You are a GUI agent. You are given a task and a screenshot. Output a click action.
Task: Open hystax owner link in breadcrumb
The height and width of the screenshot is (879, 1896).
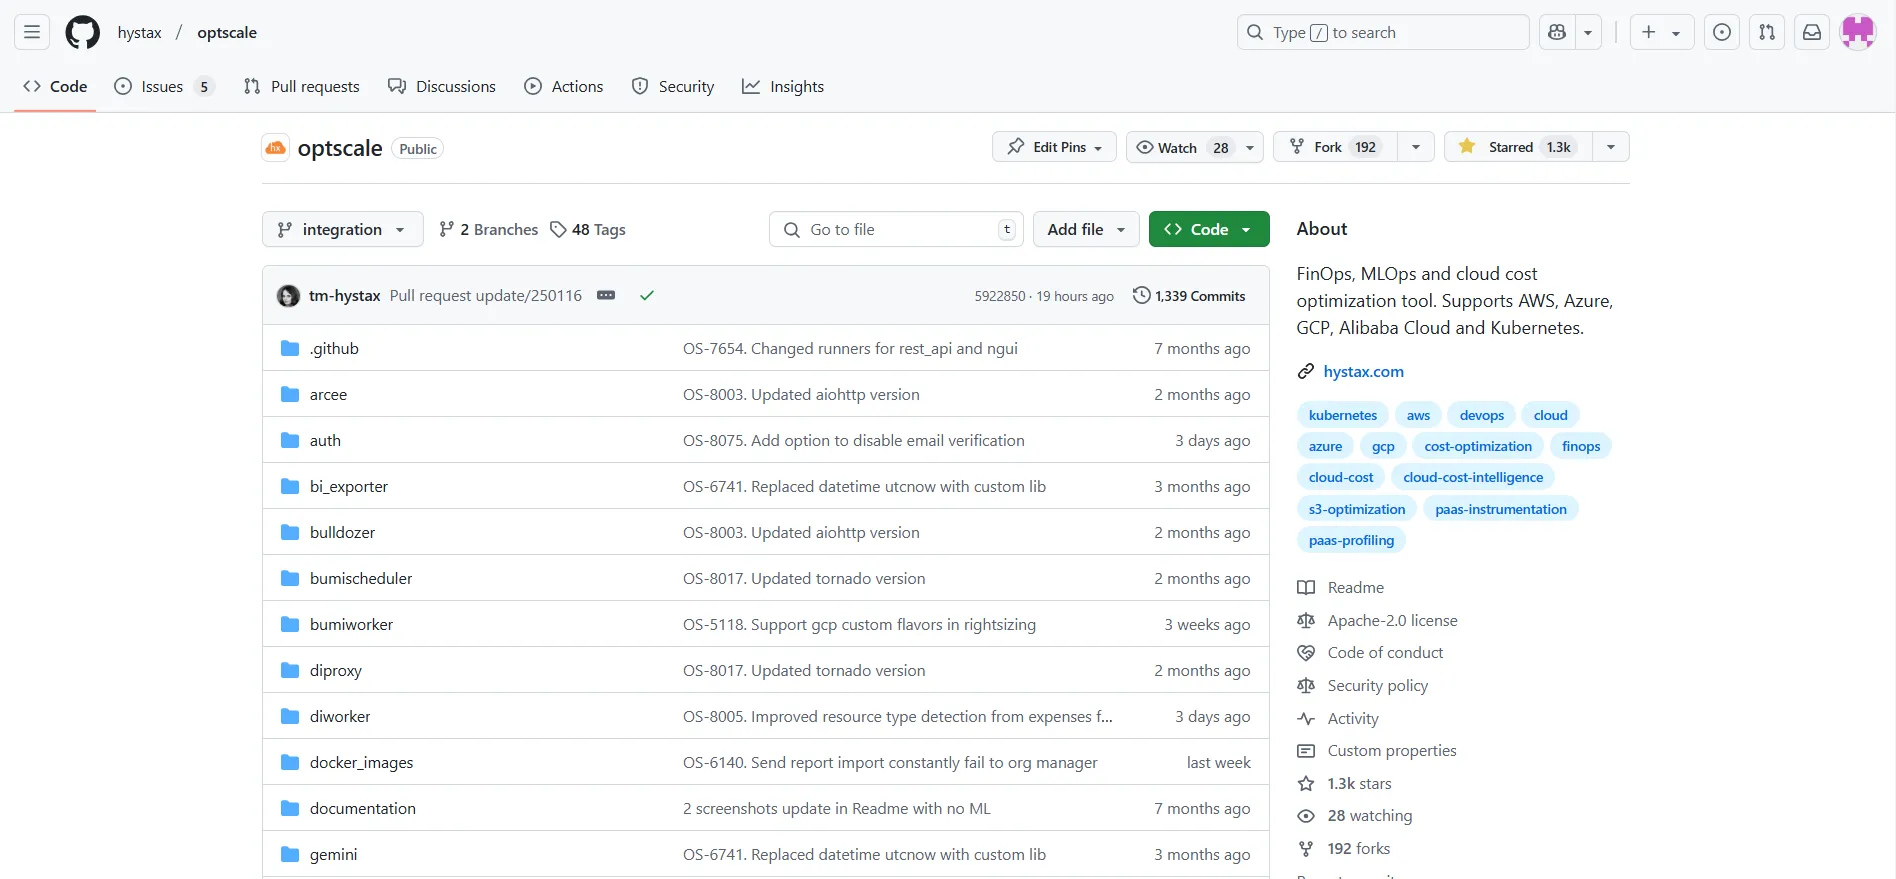[x=139, y=32]
